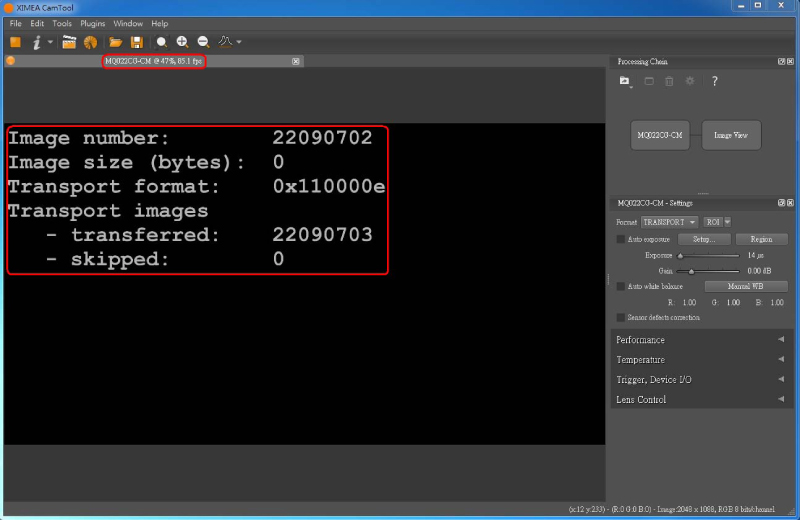Viewport: 800px width, 520px height.
Task: Click the orange color wheel icon in the toolbar
Action: [90, 42]
